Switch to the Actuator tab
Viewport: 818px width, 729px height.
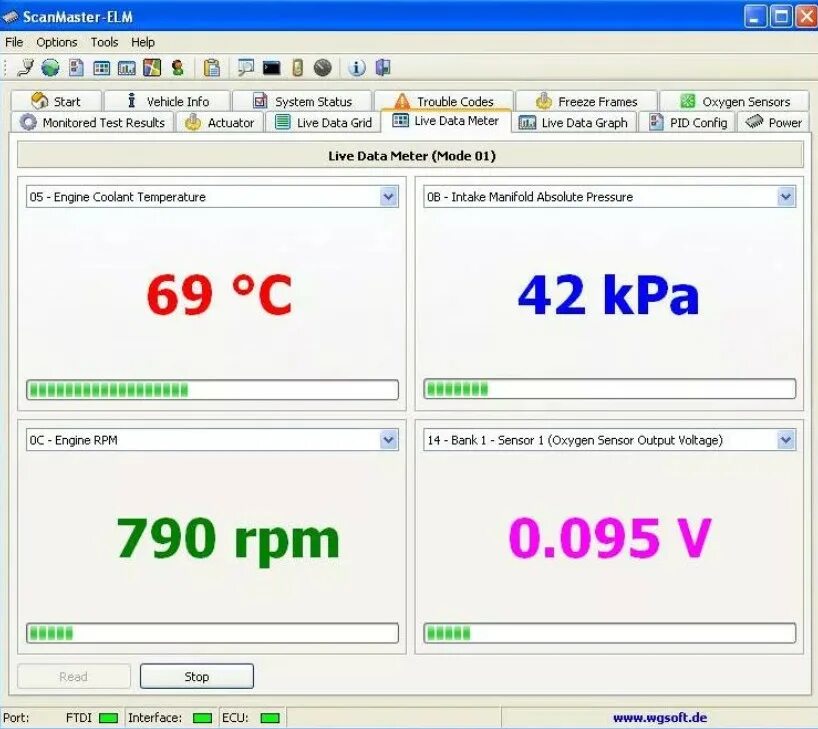click(x=219, y=123)
